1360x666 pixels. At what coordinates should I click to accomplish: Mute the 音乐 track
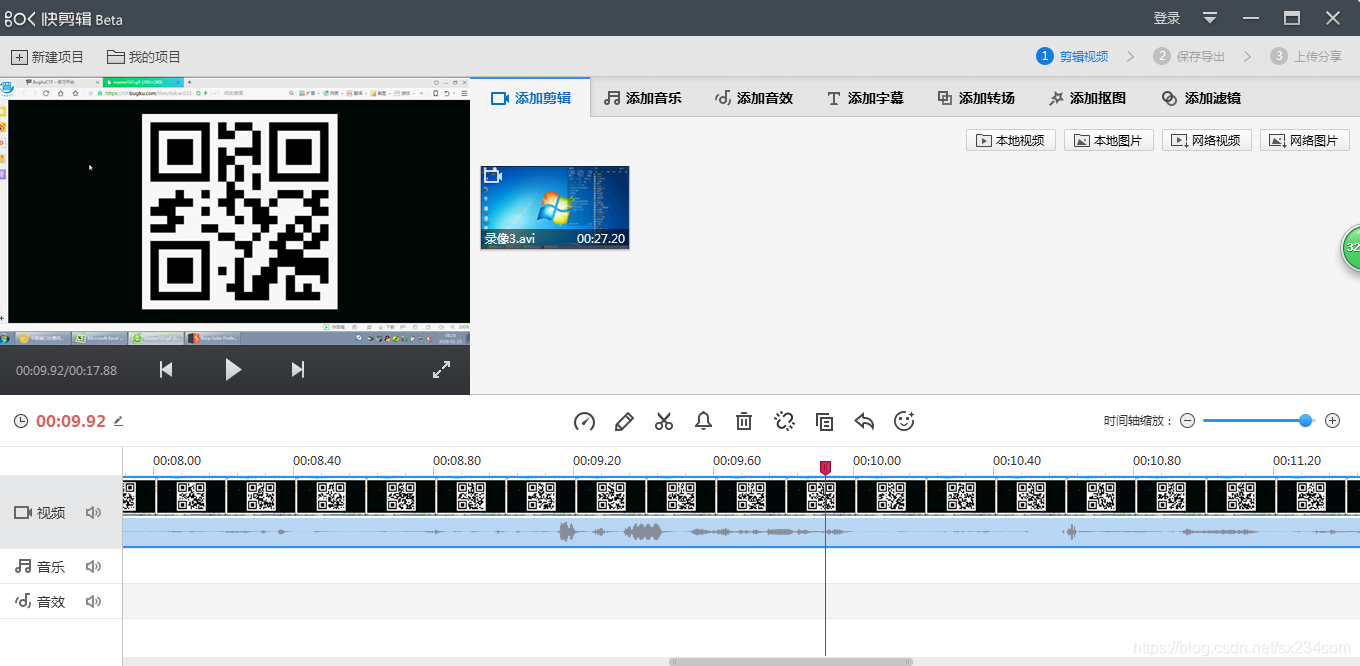(x=93, y=566)
